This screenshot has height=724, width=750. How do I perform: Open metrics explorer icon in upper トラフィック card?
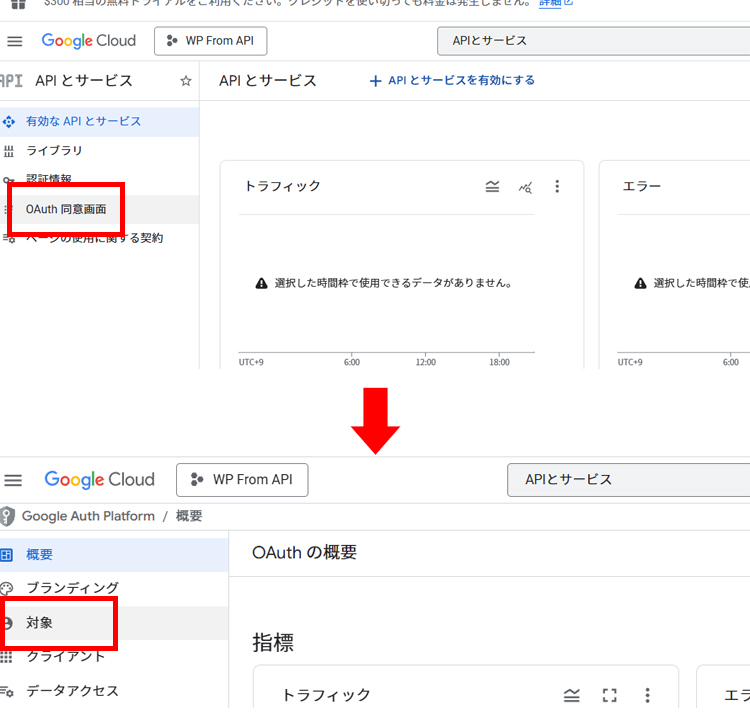pyautogui.click(x=525, y=186)
